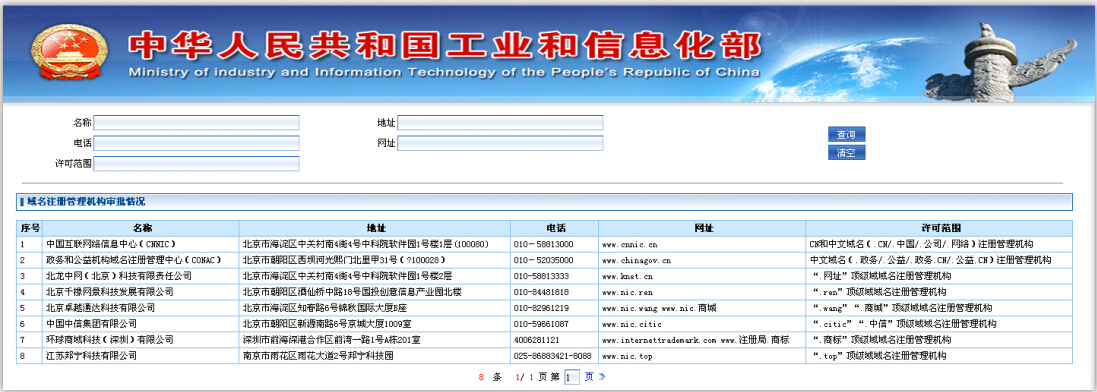Focus the 地址 address input field
Image resolution: width=1097 pixels, height=392 pixels.
click(500, 122)
